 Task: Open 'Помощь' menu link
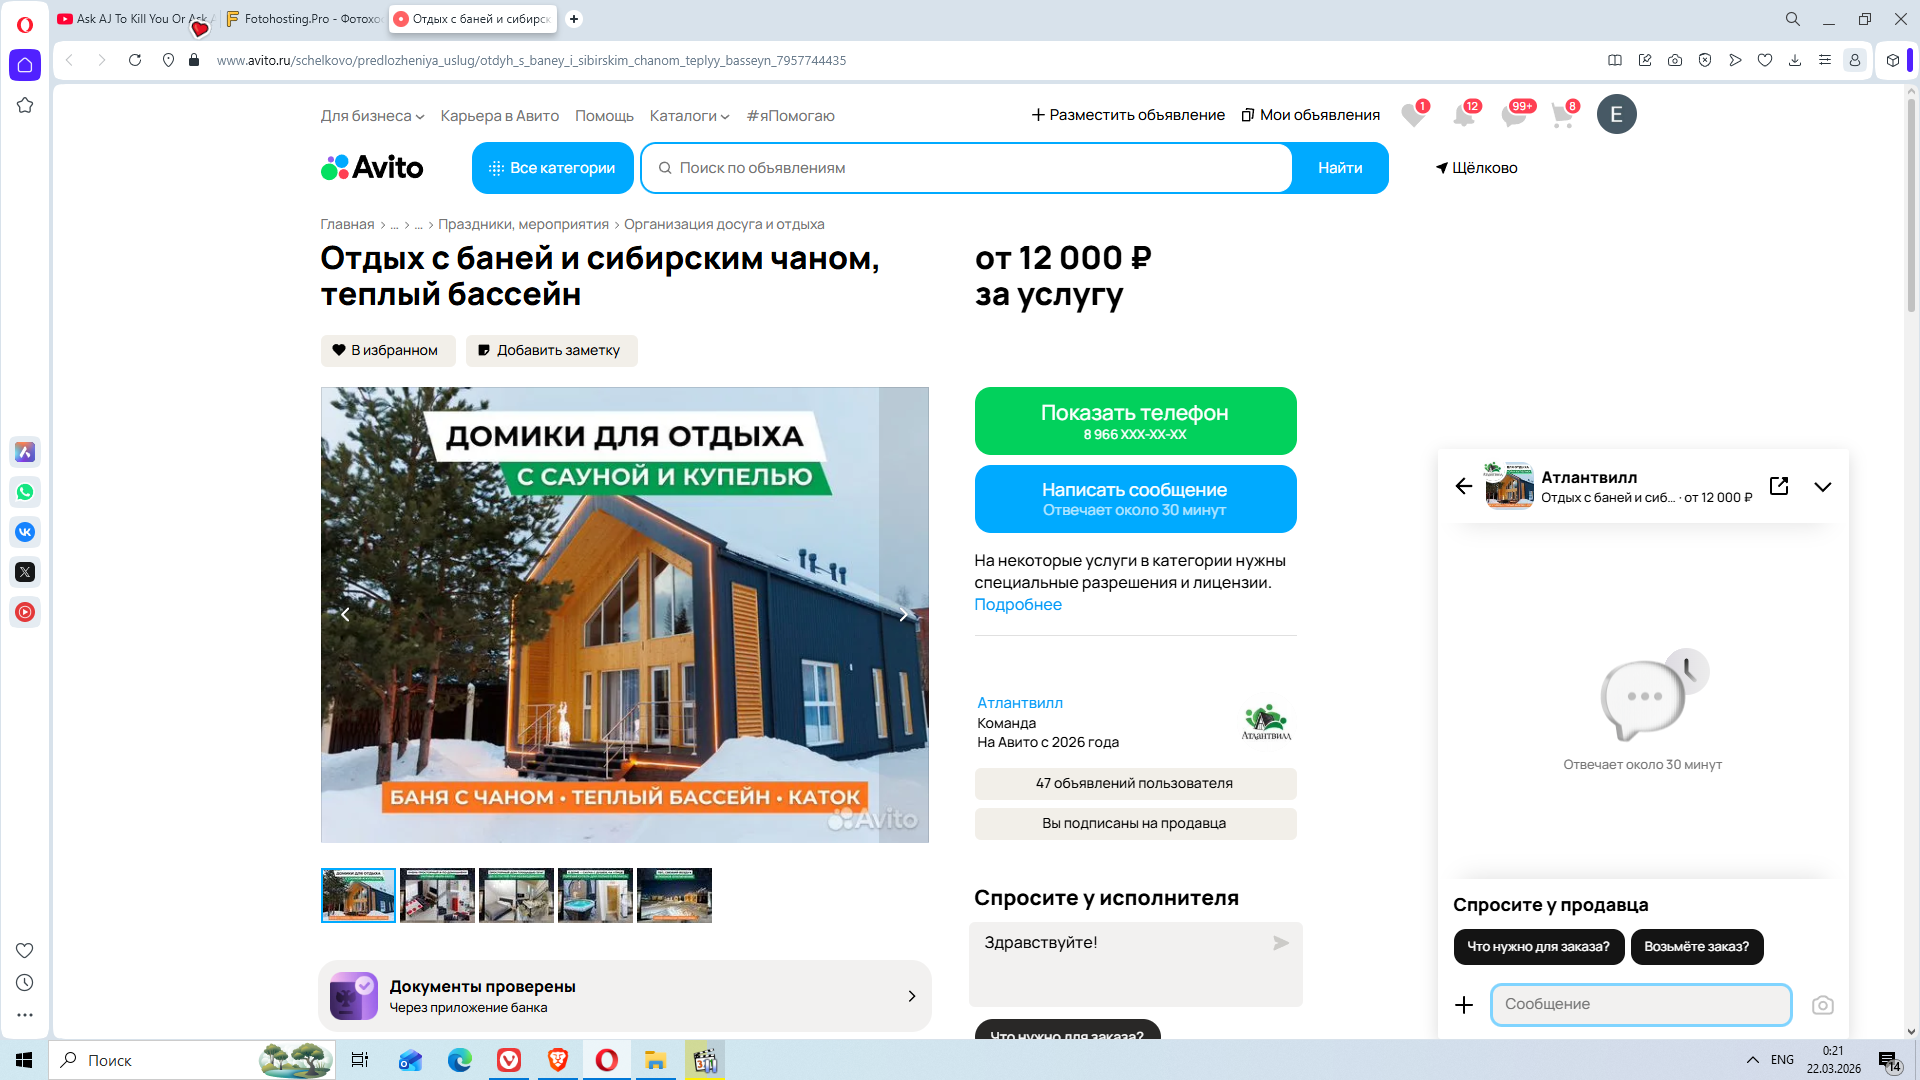pos(604,116)
